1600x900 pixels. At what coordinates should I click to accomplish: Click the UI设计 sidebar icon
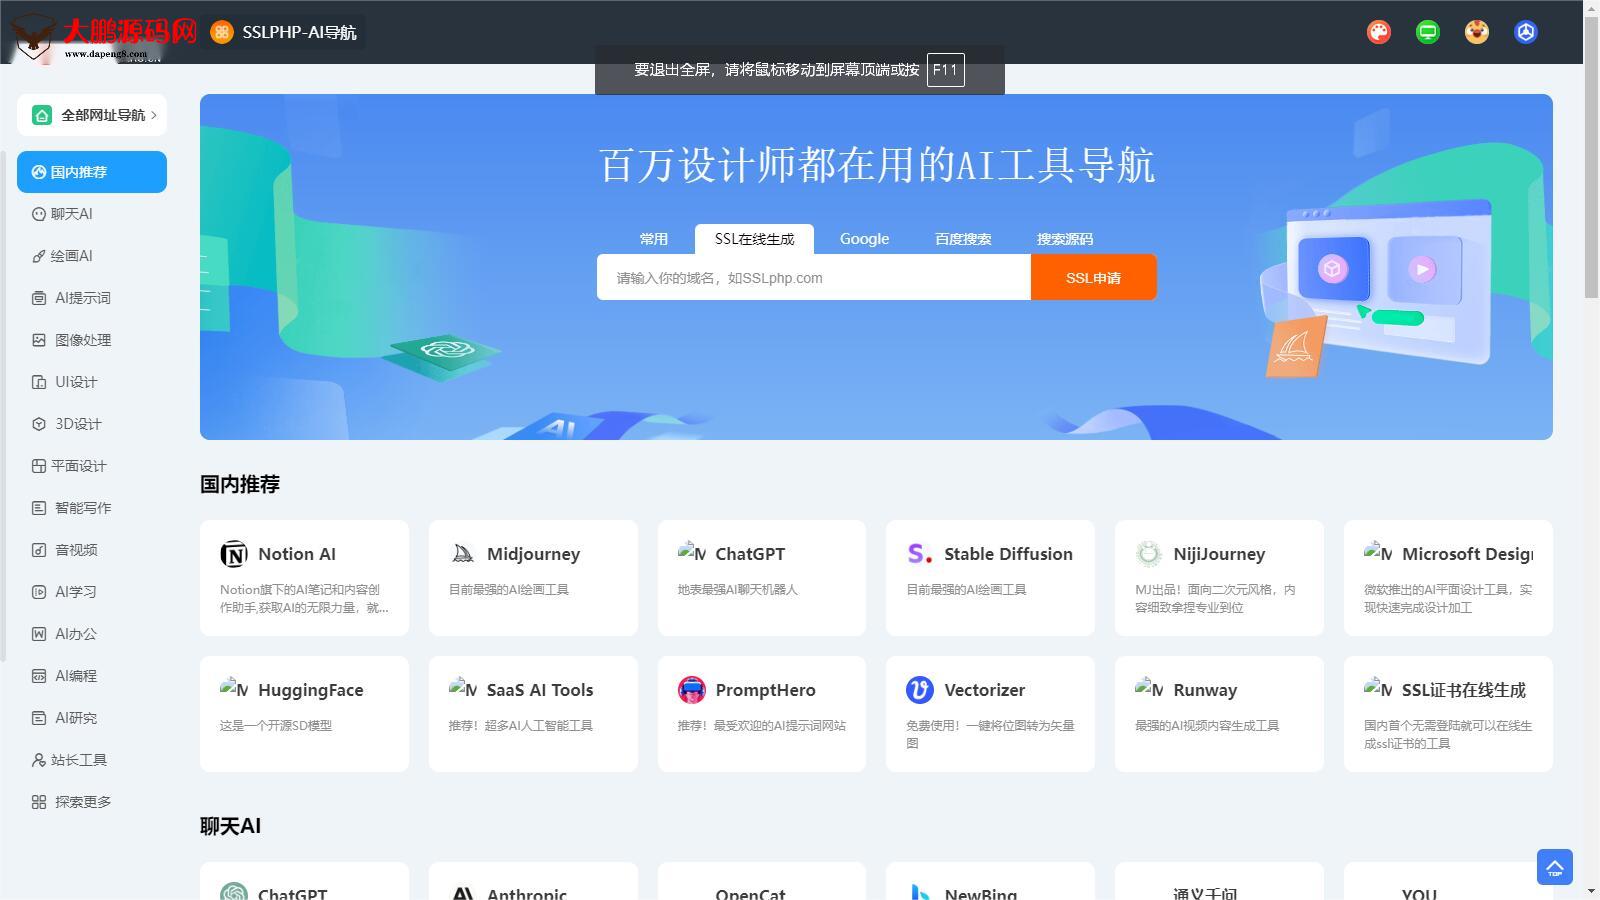(39, 382)
